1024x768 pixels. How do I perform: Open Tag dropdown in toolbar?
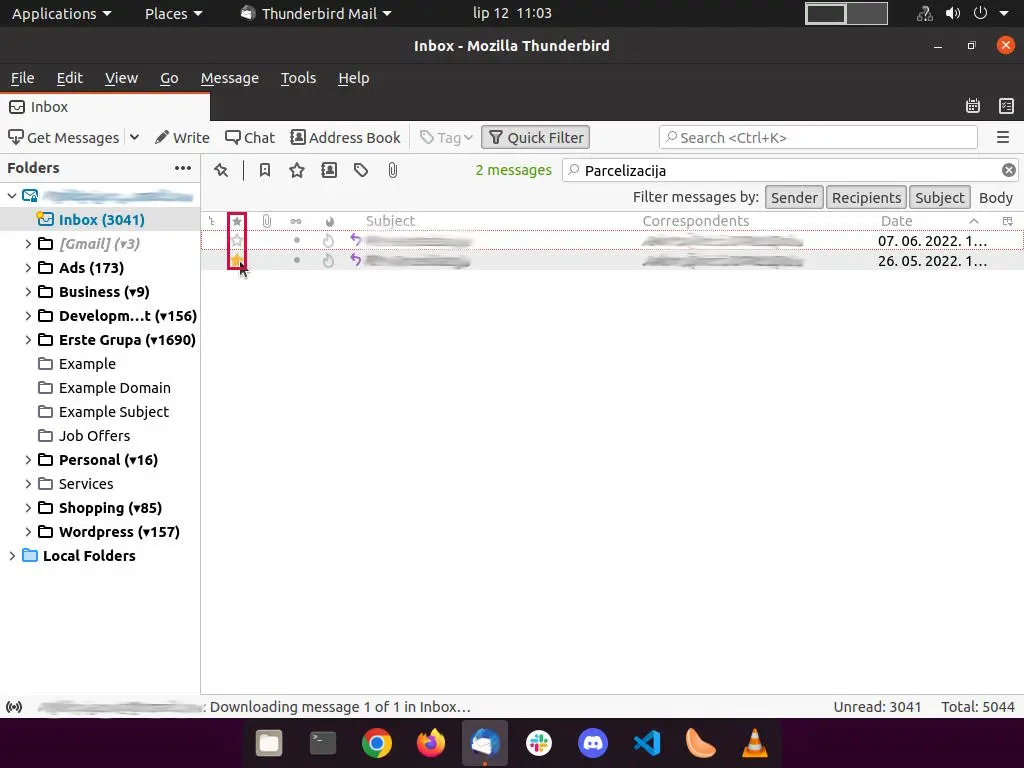[447, 138]
